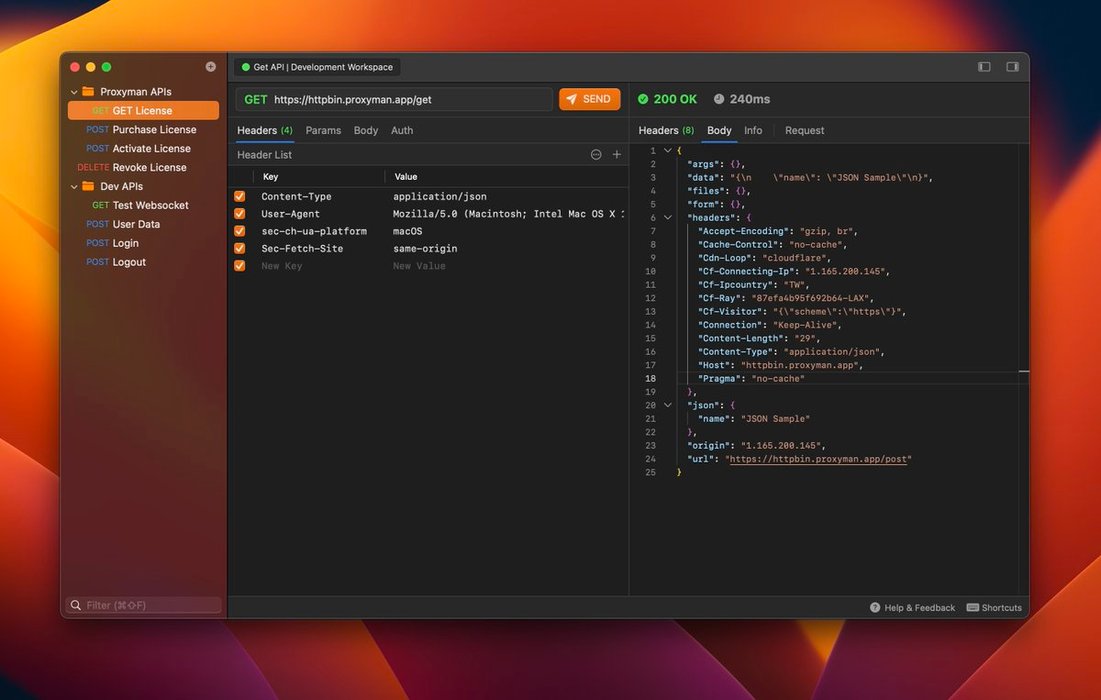This screenshot has height=700, width=1101.
Task: Open Help & Feedback
Action: point(912,607)
